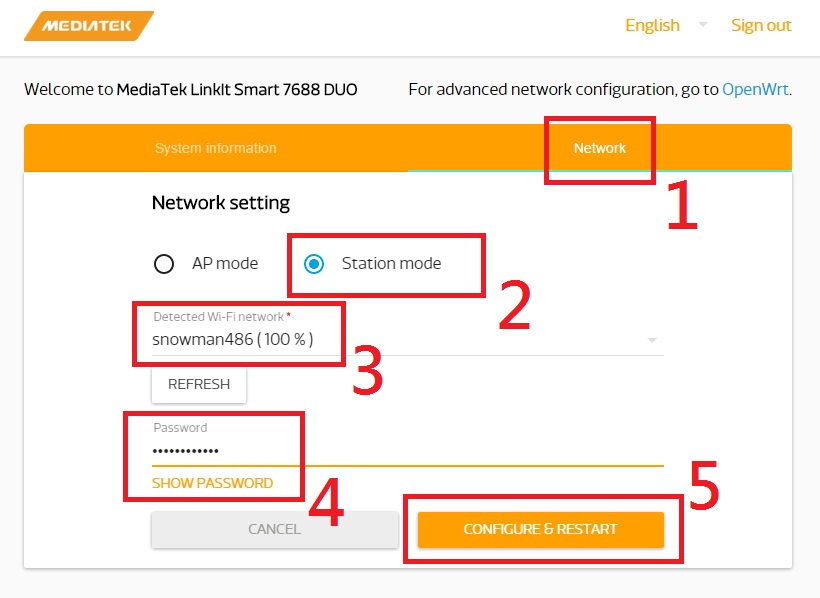Screen dimensions: 820x598
Task: Apply settings with Configure & Restart
Action: (540, 529)
